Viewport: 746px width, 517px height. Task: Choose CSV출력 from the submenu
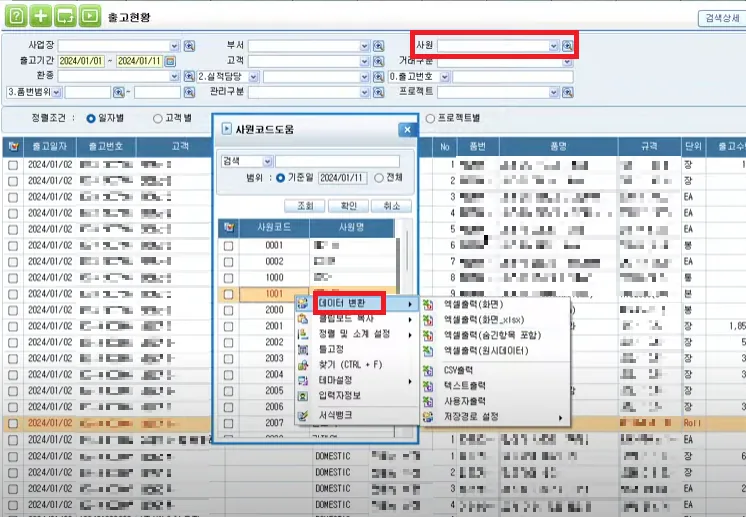(x=458, y=370)
